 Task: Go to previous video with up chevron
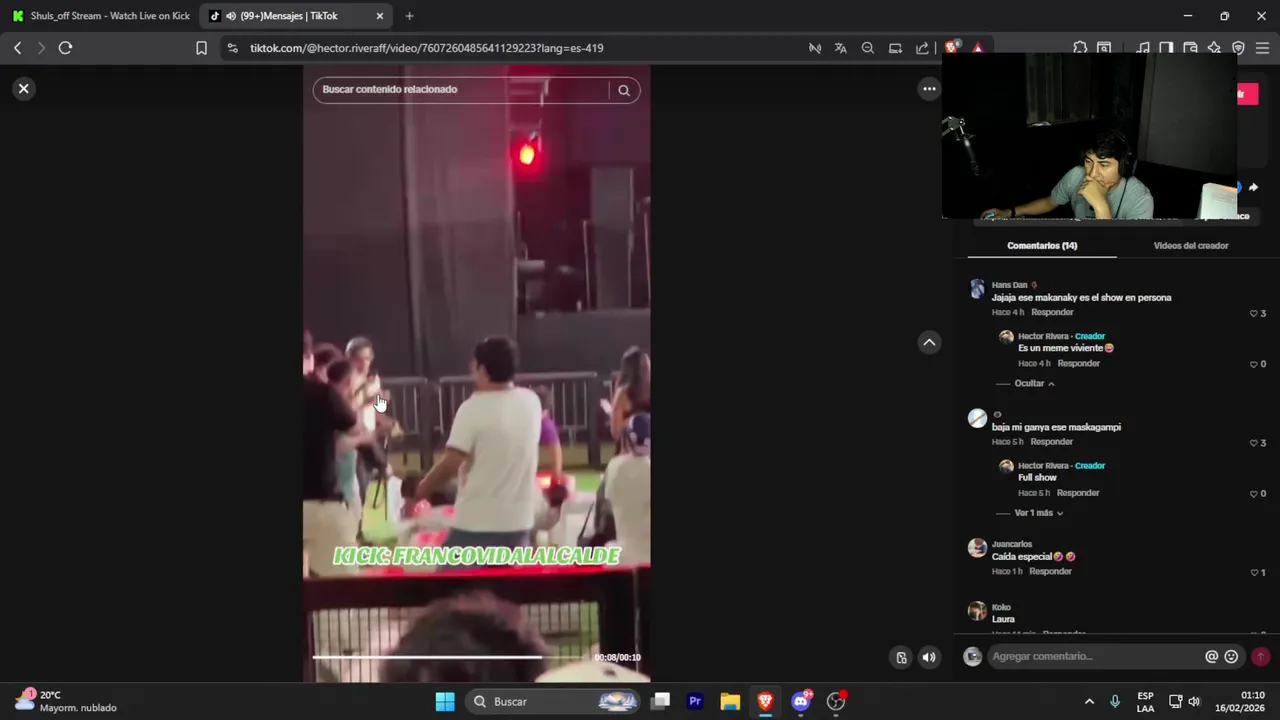click(929, 342)
